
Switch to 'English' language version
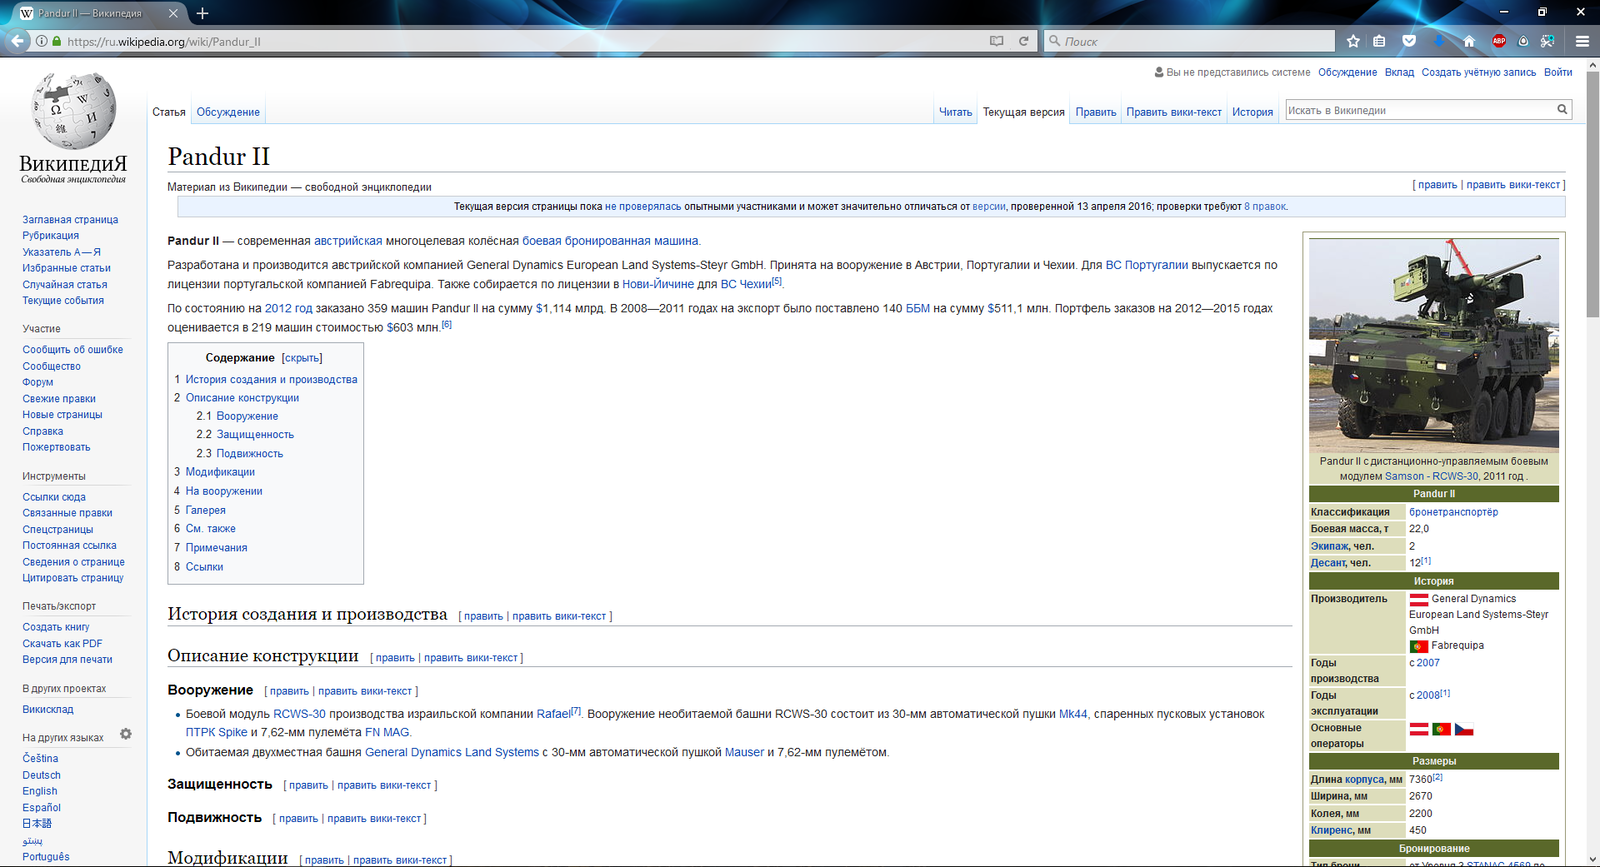point(40,791)
